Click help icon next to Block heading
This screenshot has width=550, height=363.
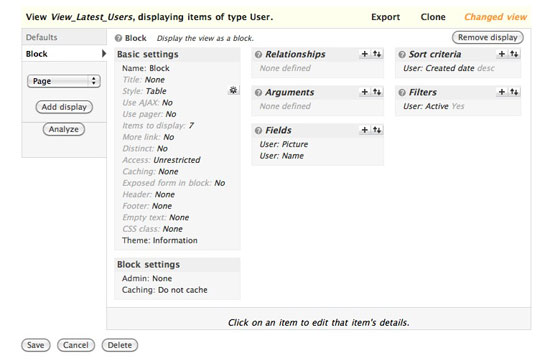pos(119,38)
